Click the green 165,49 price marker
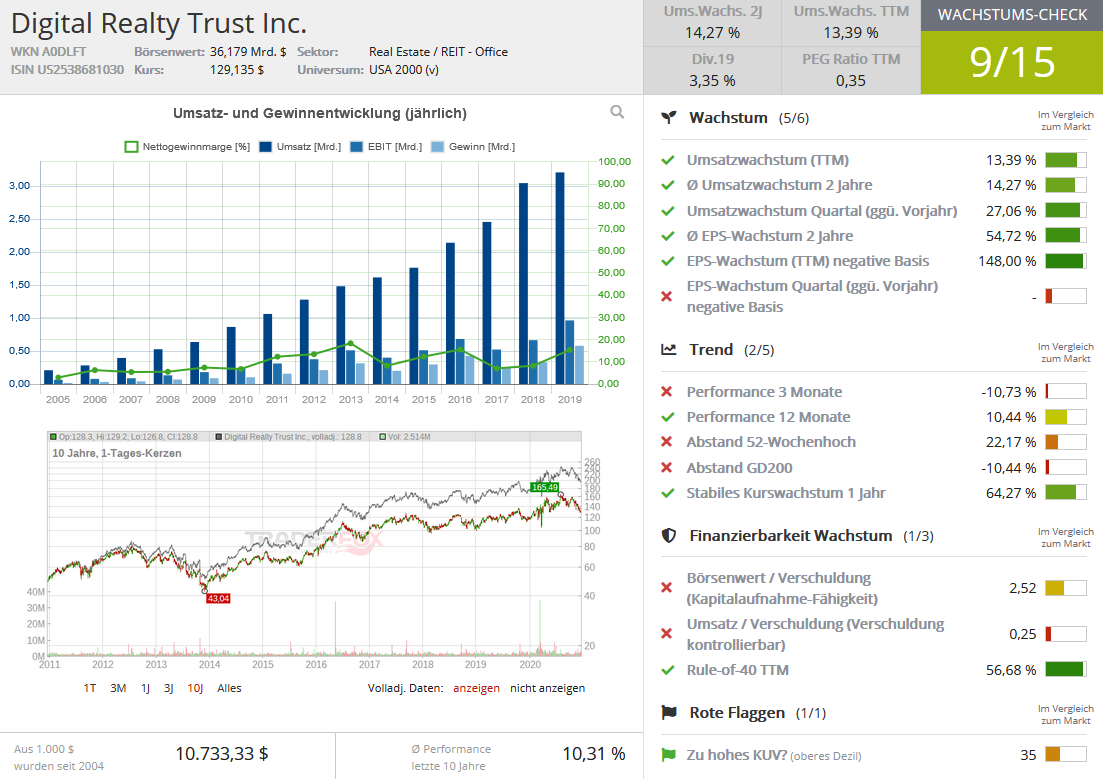This screenshot has width=1103, height=779. 544,487
